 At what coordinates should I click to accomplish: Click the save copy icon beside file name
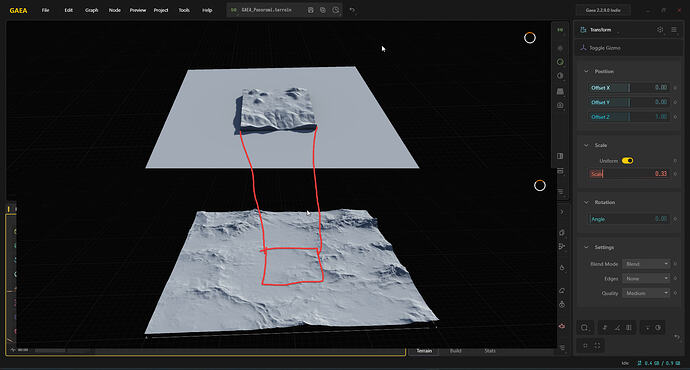(323, 10)
